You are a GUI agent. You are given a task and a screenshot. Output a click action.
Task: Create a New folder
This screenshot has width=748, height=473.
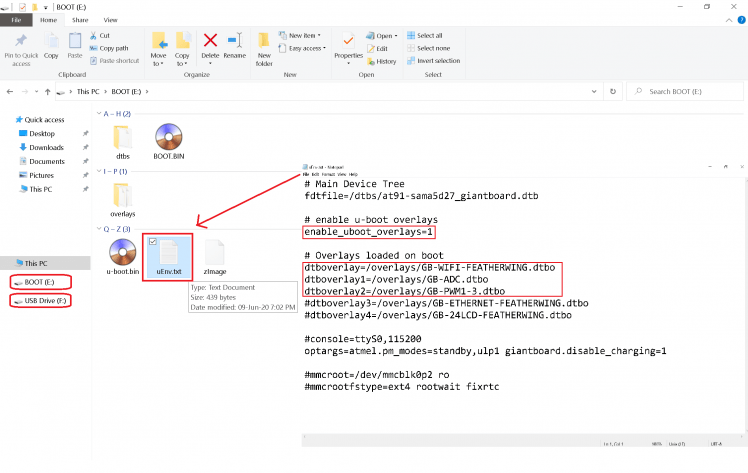[264, 49]
